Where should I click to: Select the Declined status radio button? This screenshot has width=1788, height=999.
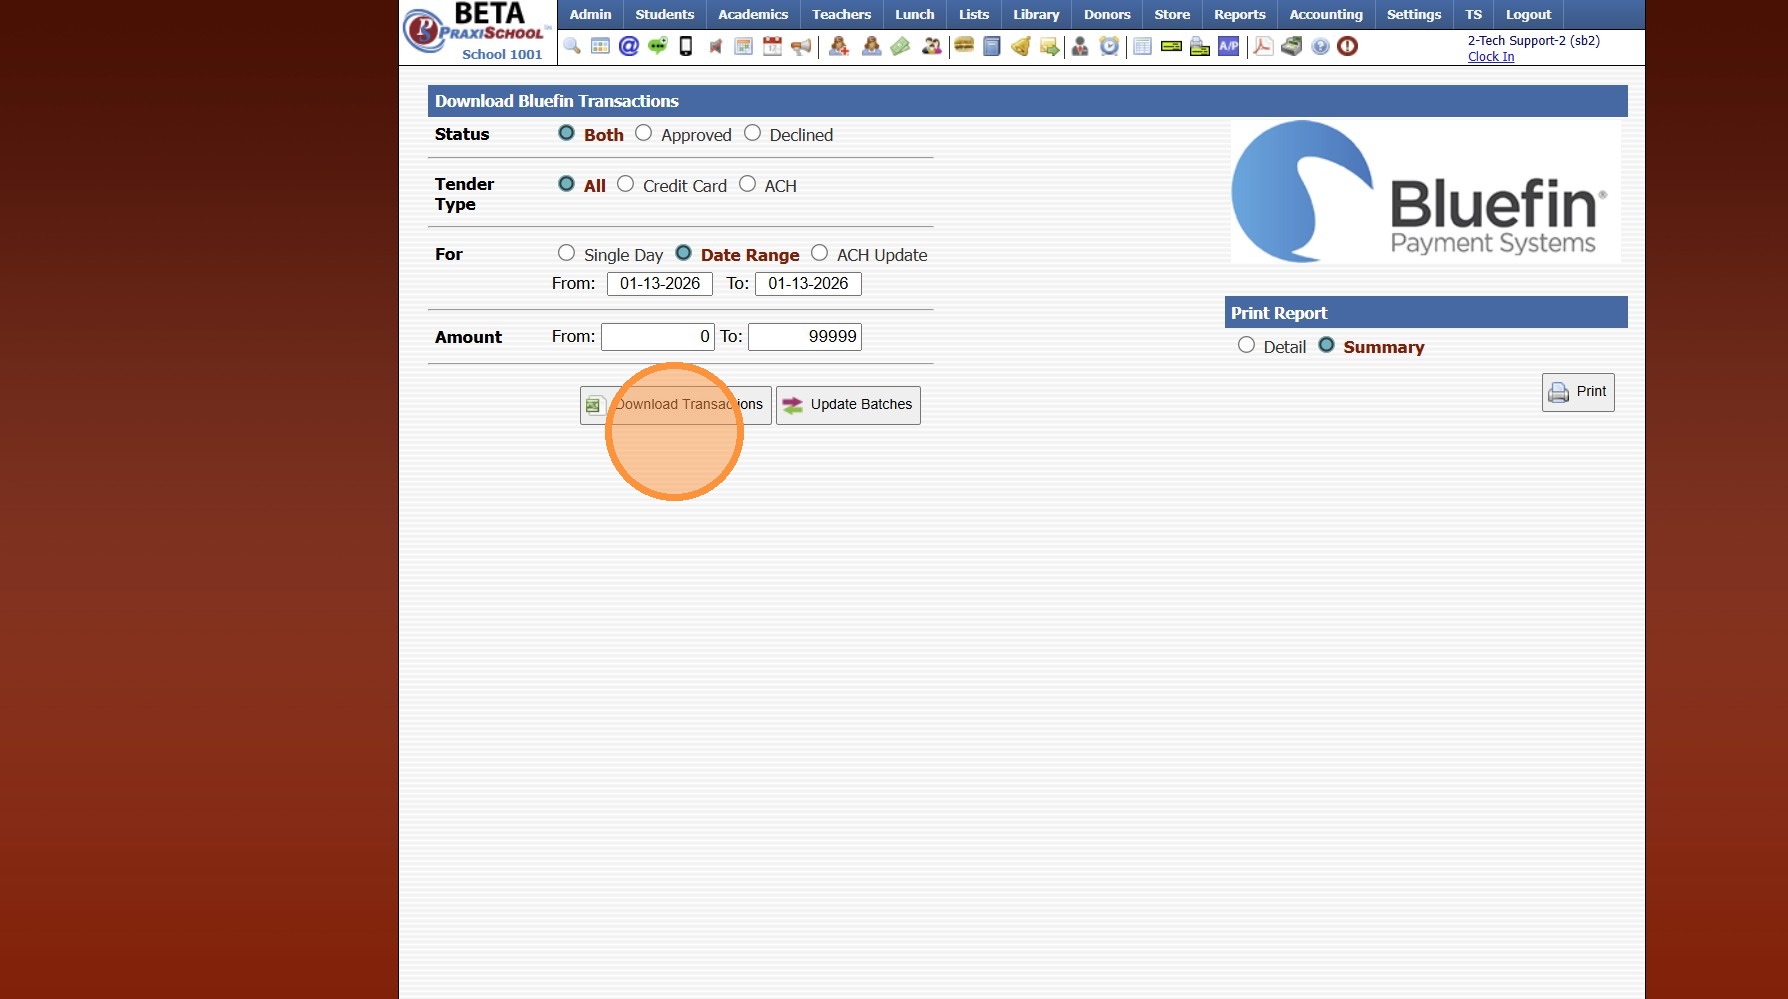(x=752, y=133)
